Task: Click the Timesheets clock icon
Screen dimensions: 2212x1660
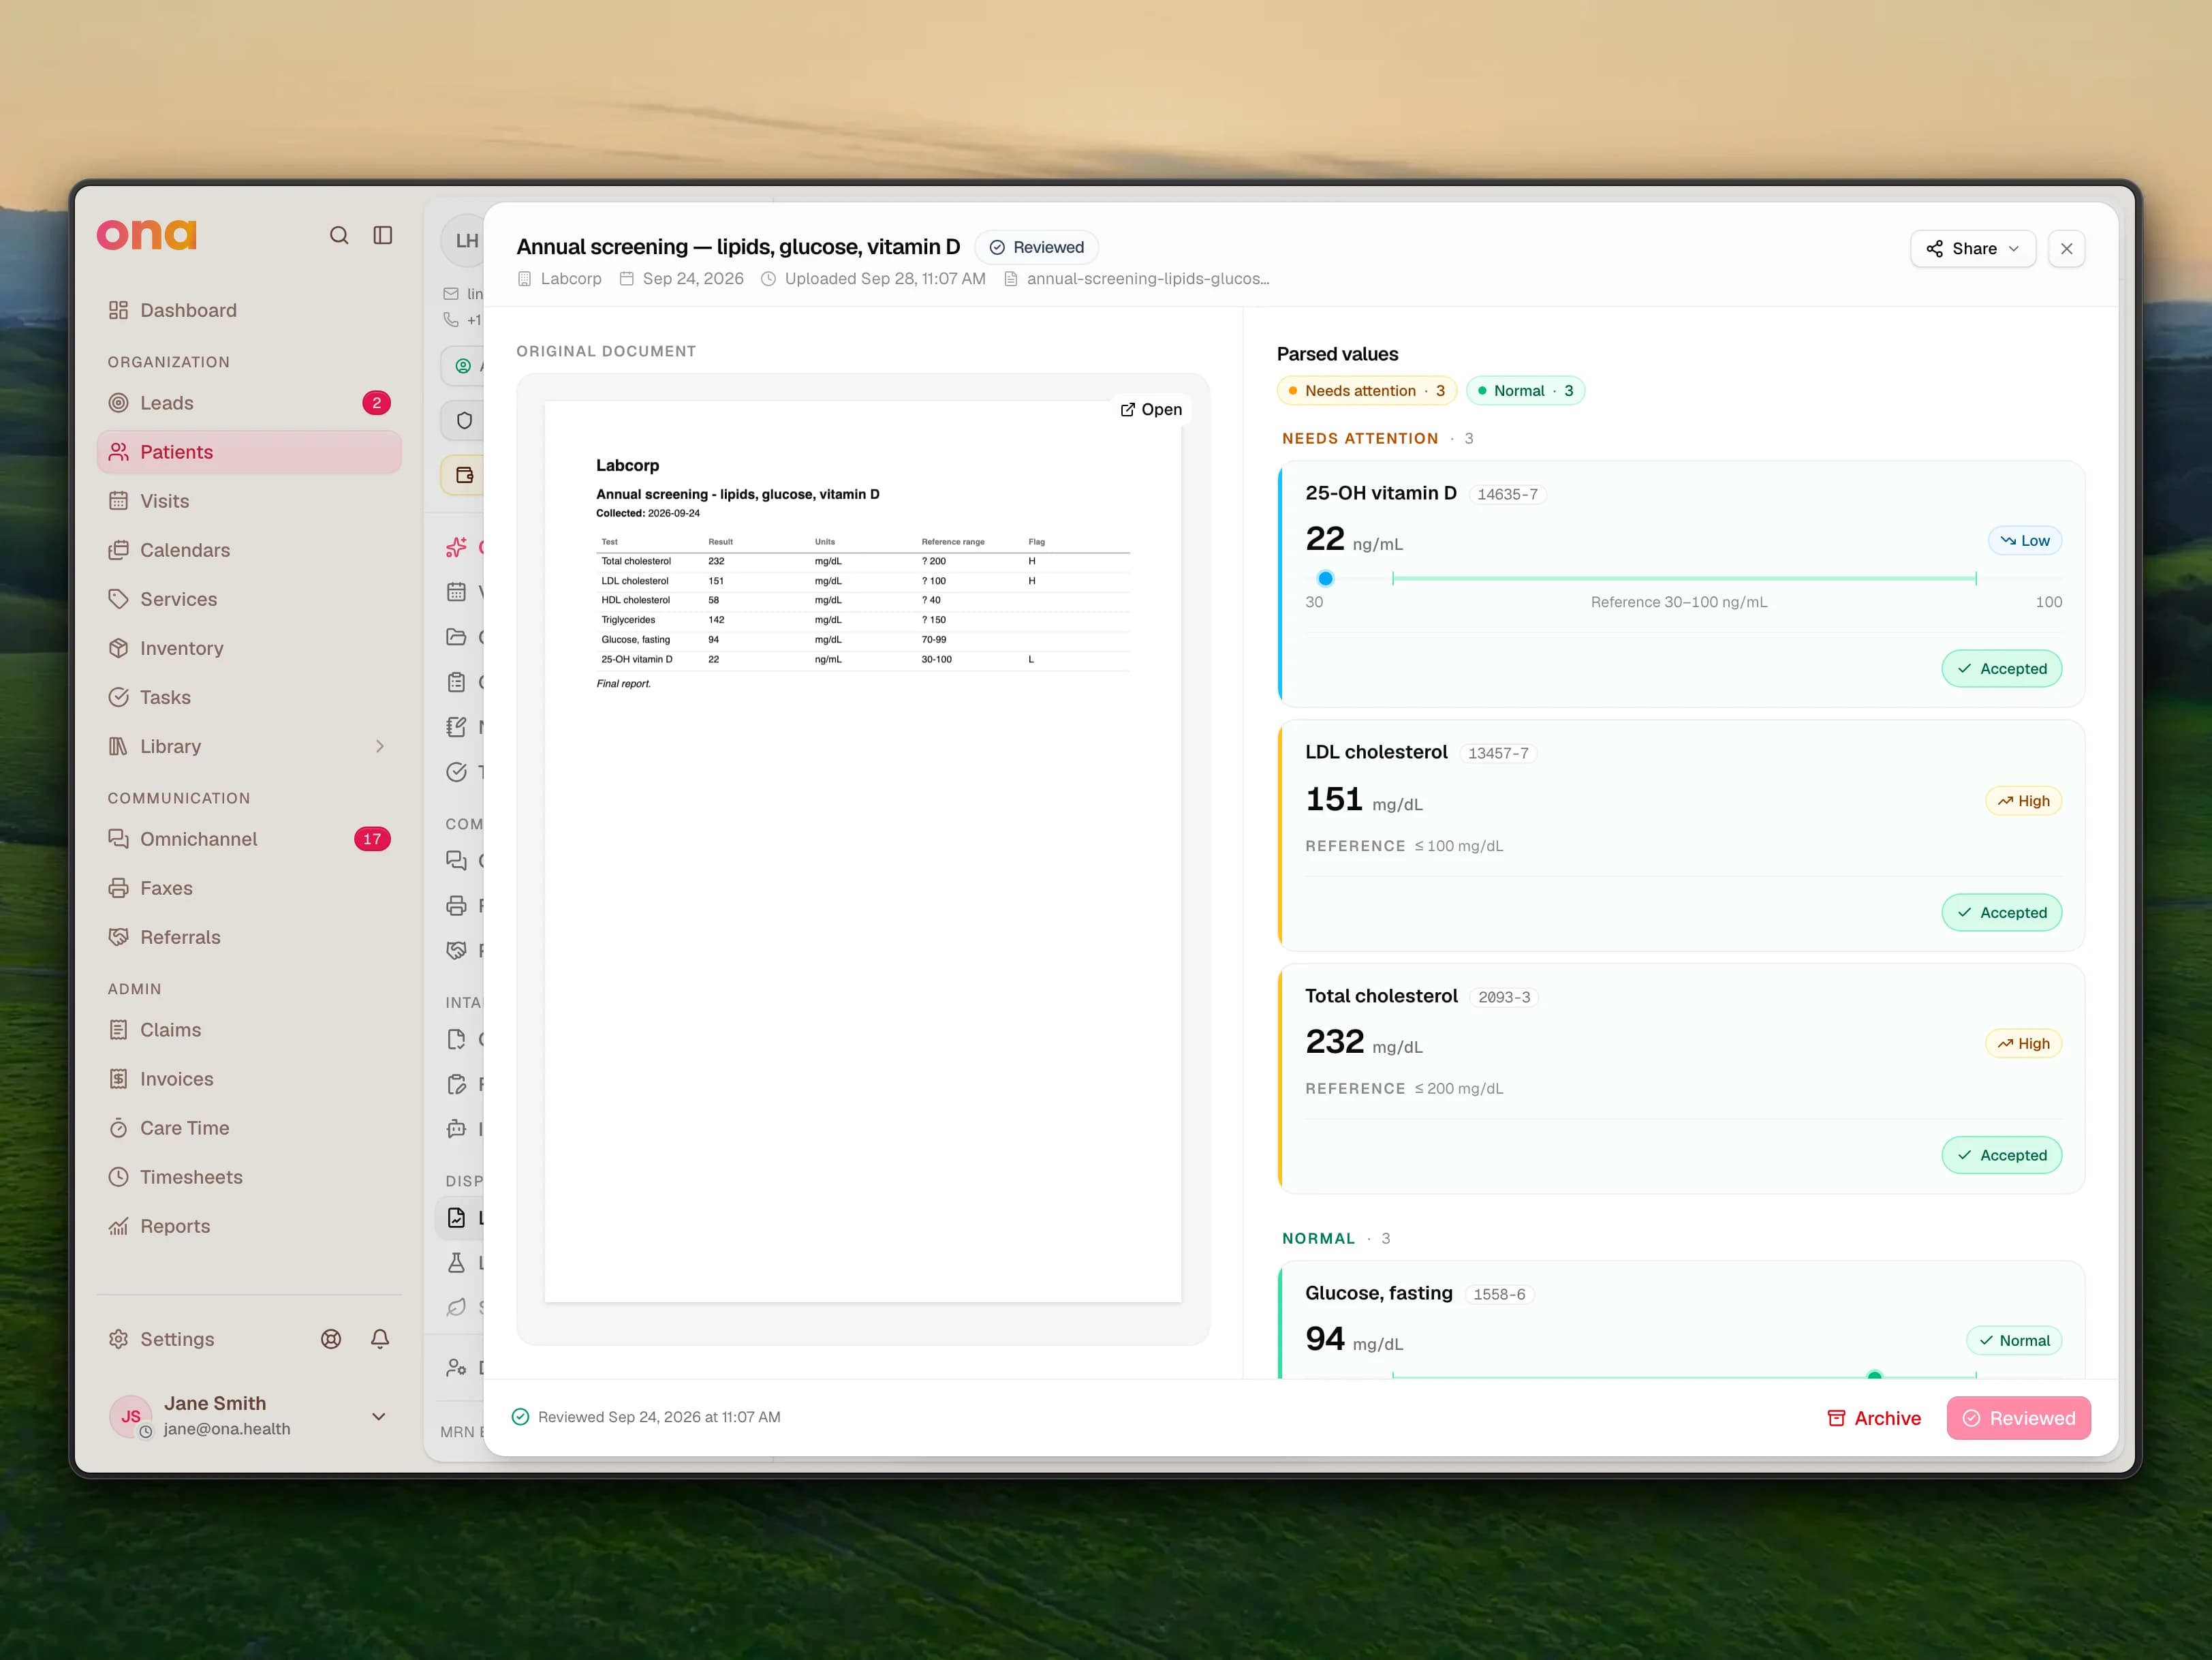Action: click(x=118, y=1177)
